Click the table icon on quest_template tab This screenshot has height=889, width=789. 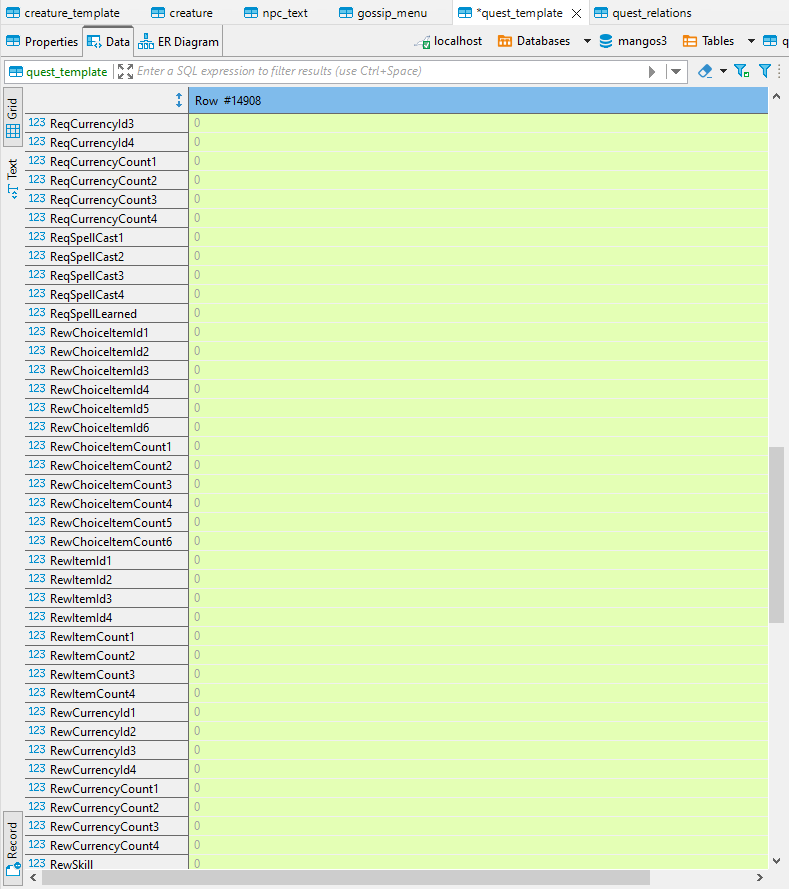pyautogui.click(x=465, y=12)
